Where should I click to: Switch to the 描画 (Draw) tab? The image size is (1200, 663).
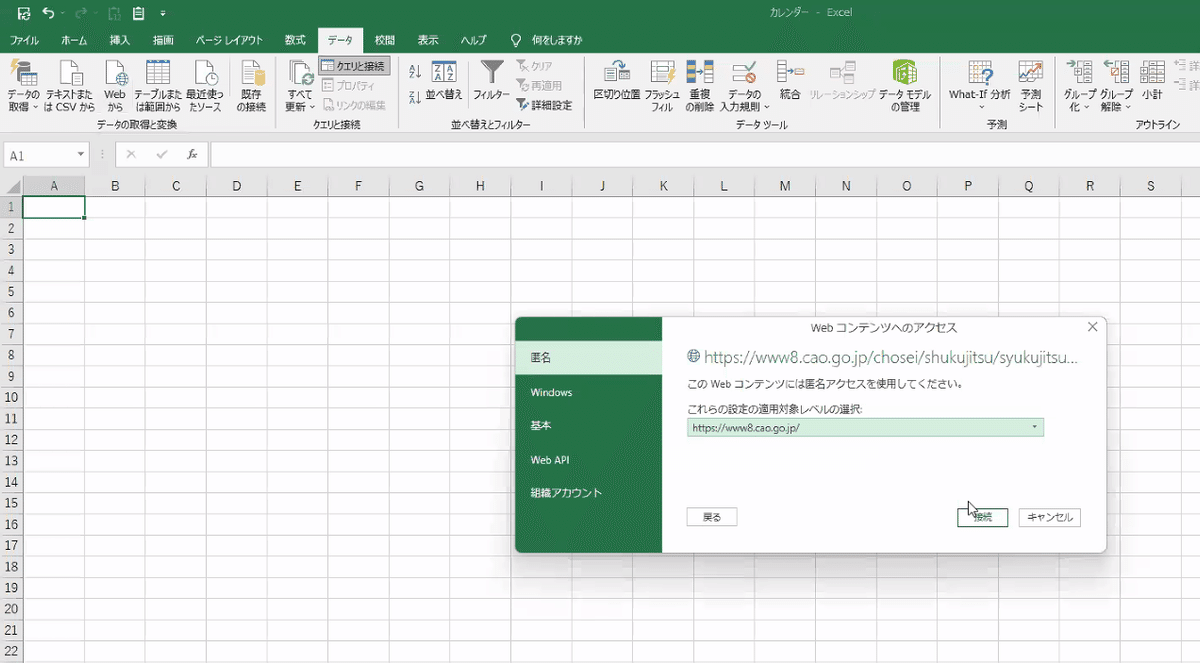point(163,40)
